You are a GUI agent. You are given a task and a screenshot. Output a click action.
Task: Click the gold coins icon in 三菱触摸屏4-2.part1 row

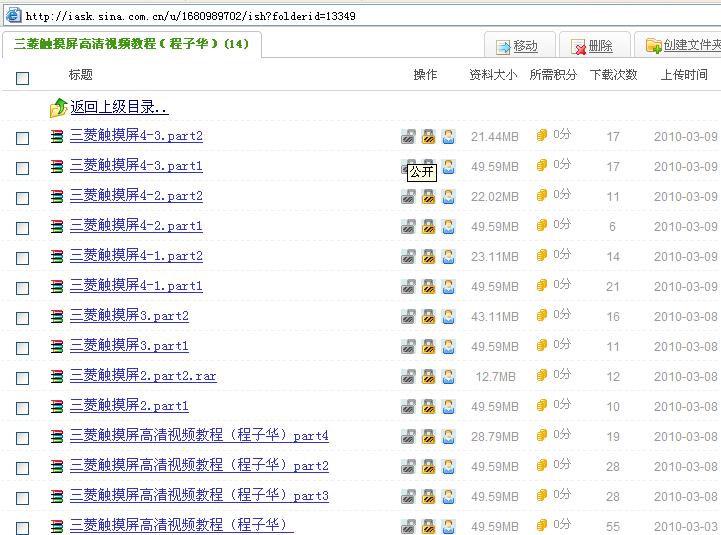[542, 226]
